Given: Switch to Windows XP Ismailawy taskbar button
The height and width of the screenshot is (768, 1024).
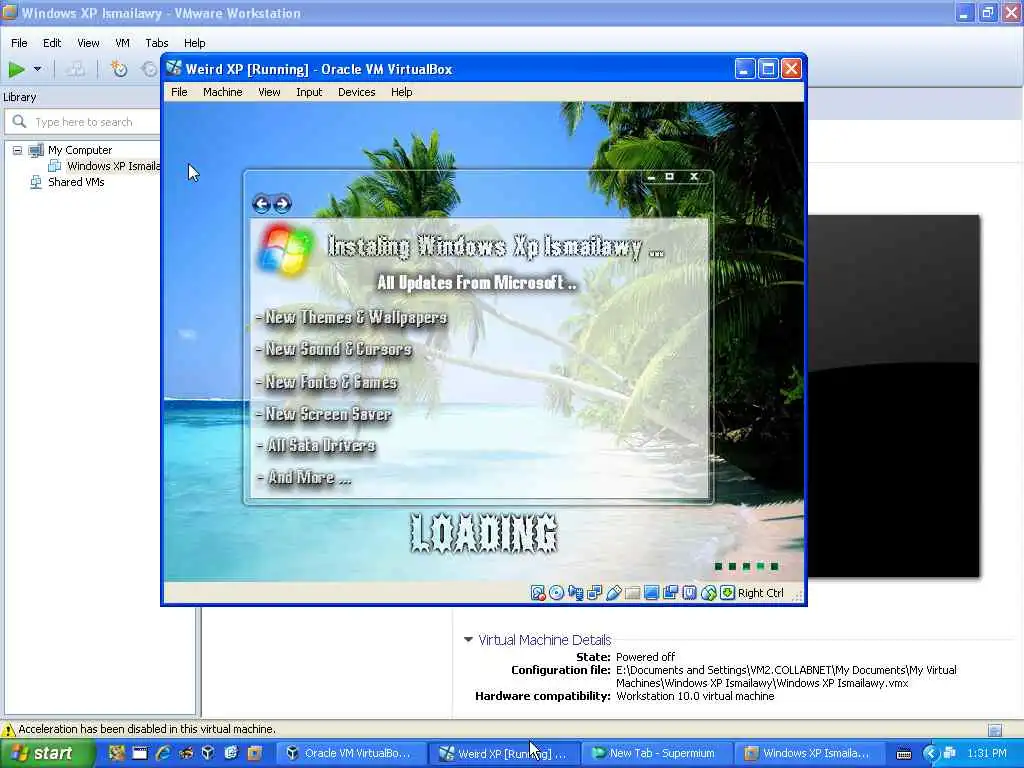Looking at the screenshot, I should [808, 754].
